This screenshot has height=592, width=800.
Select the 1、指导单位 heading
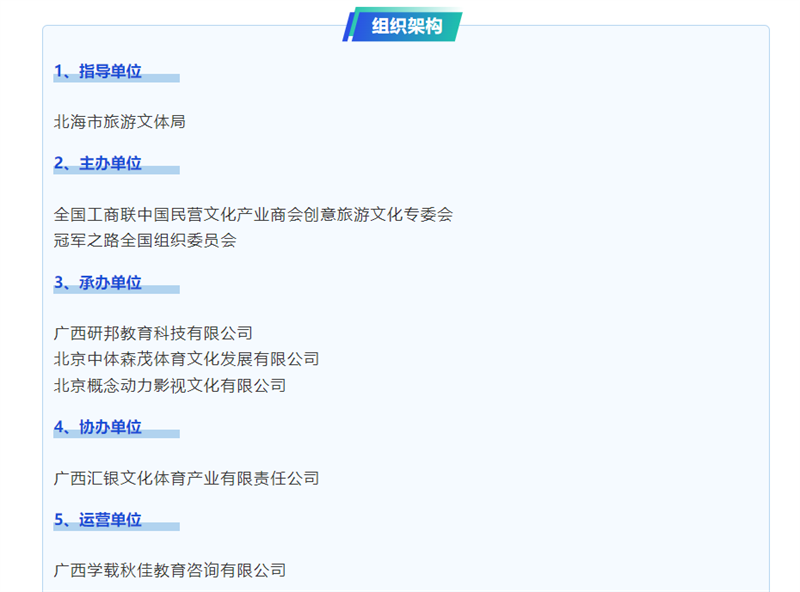coord(98,71)
